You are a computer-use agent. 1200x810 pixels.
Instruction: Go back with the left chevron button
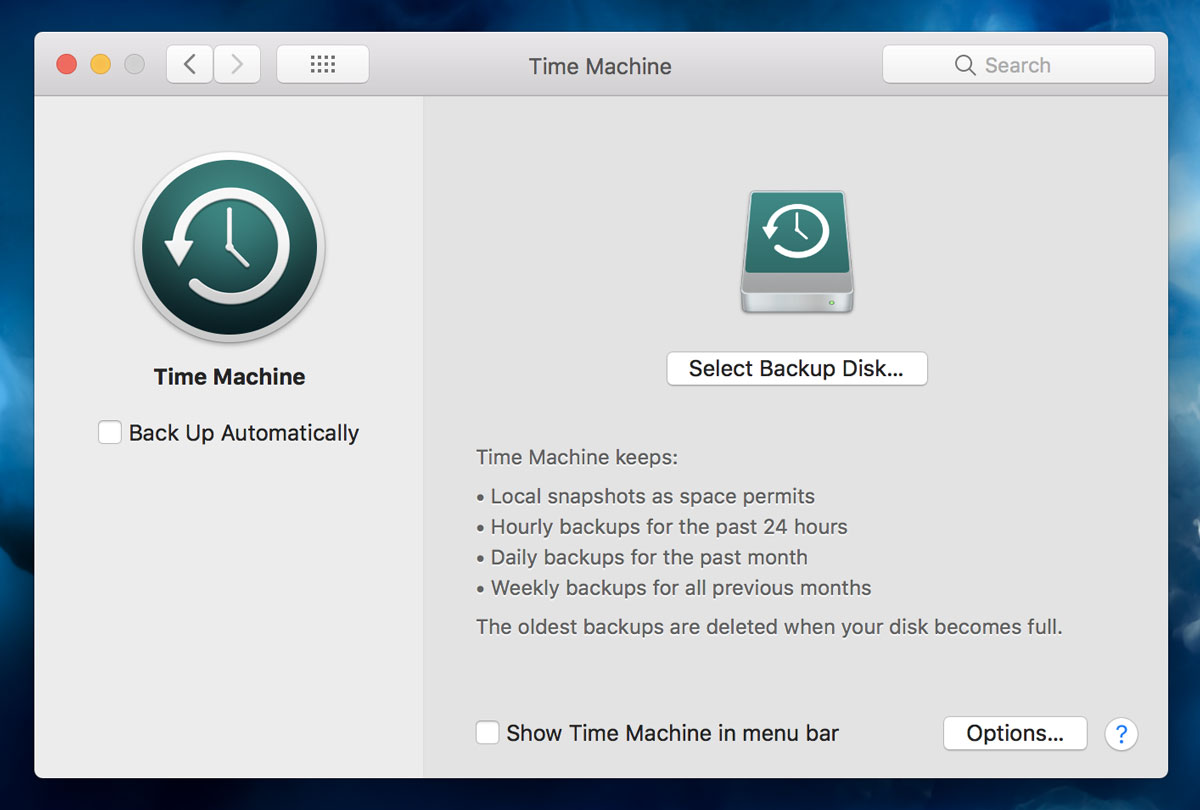click(190, 65)
